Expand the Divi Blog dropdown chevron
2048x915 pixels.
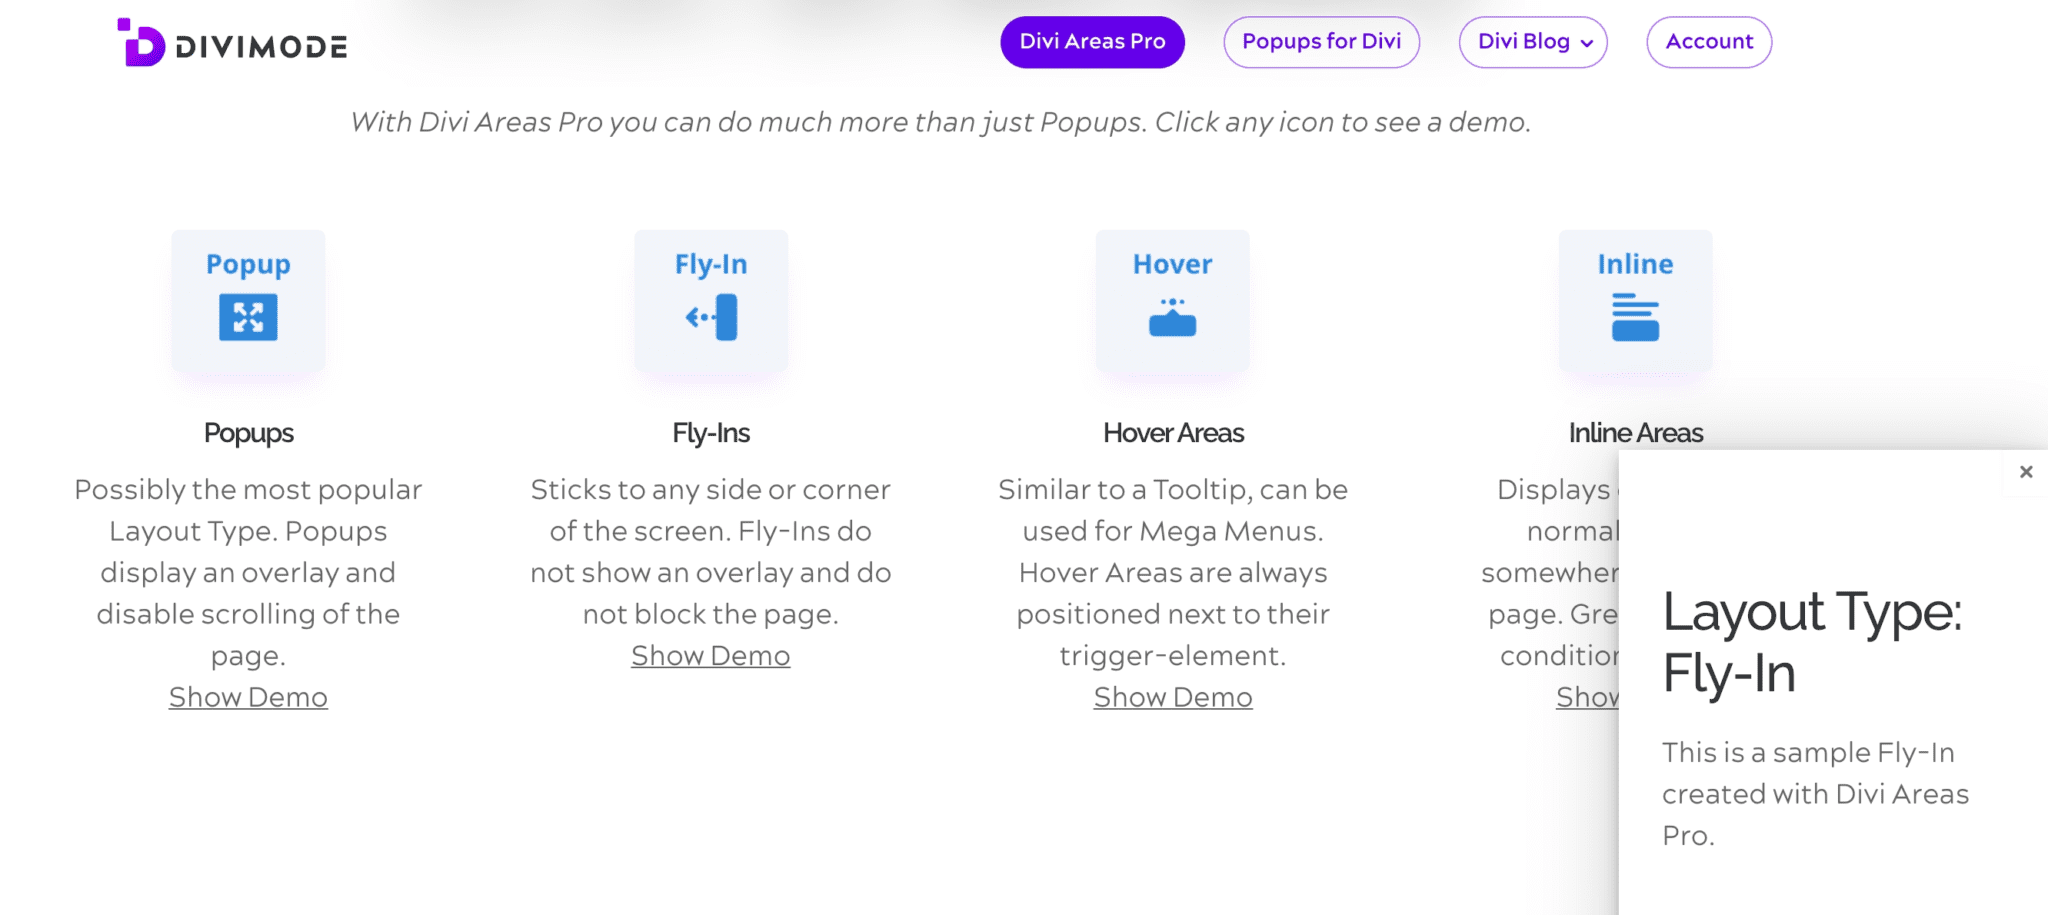(1587, 43)
